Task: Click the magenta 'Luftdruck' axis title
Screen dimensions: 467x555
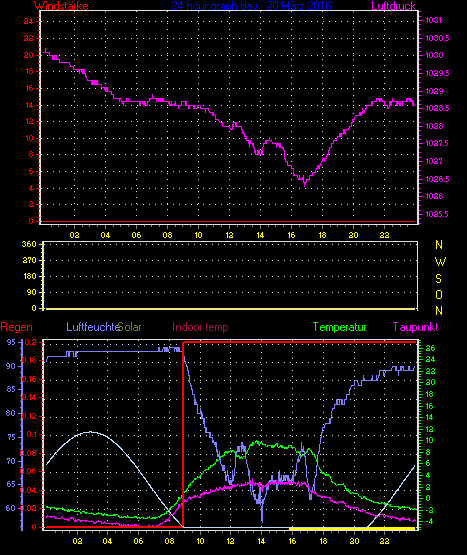Action: [x=393, y=5]
